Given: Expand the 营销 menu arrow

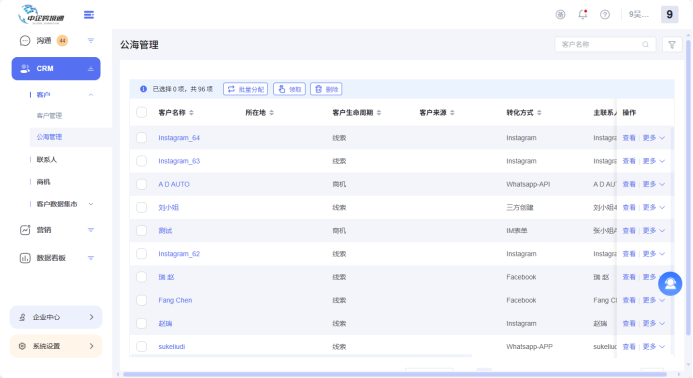Looking at the screenshot, I should (91, 230).
